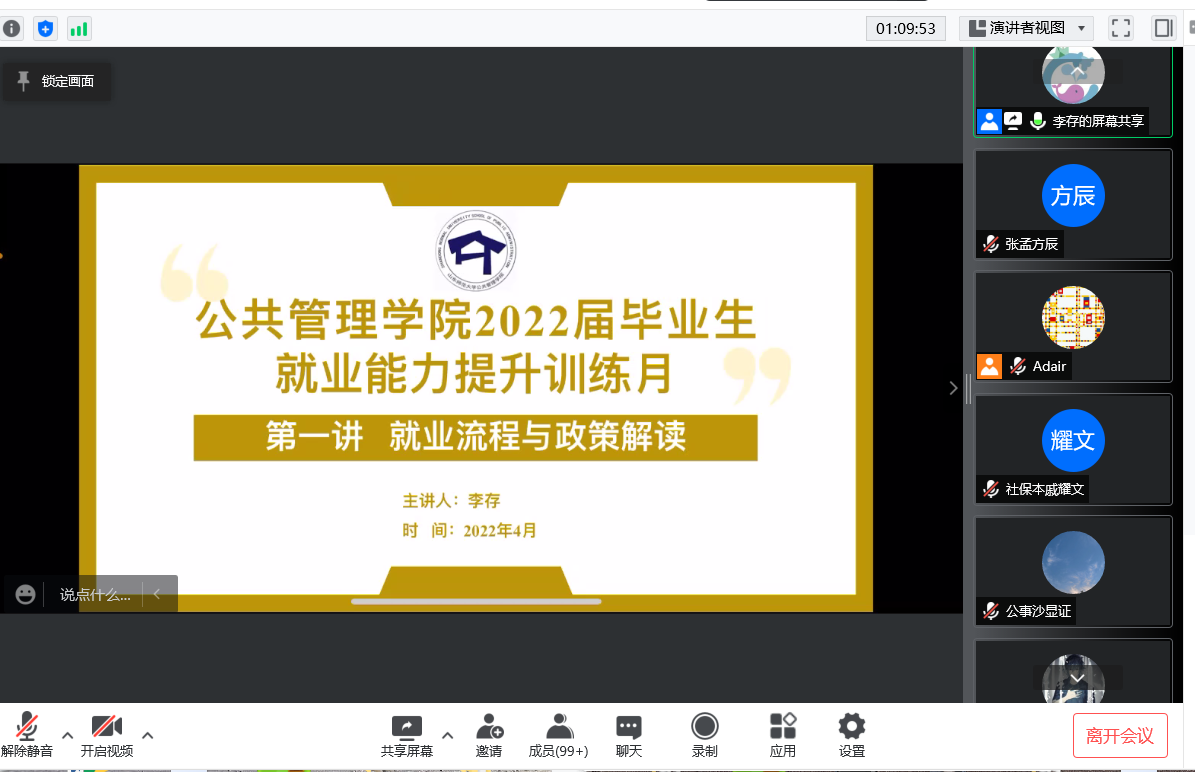Image resolution: width=1195 pixels, height=772 pixels.
Task: Click the 说点什么 chat input field
Action: 95,595
